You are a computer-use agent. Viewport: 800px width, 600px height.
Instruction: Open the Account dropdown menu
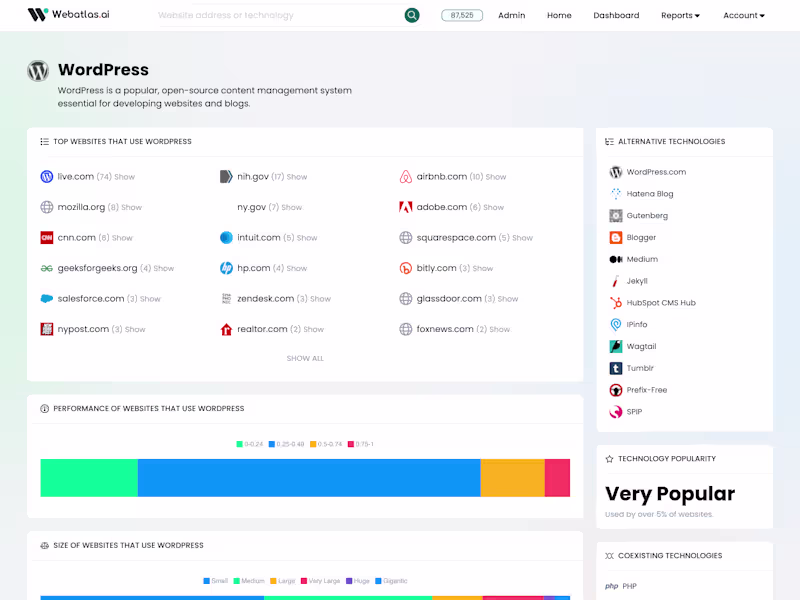(x=743, y=15)
